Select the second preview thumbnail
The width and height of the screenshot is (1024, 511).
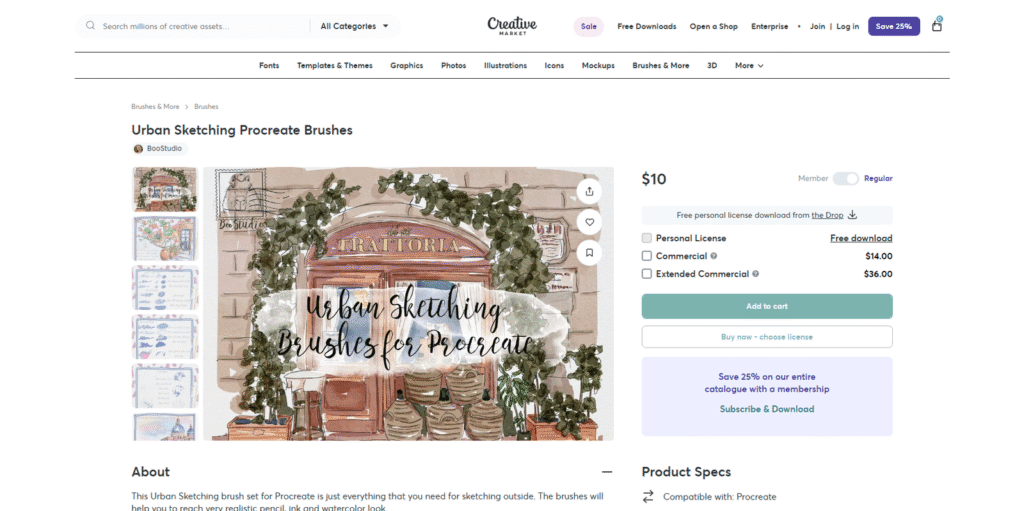click(165, 239)
